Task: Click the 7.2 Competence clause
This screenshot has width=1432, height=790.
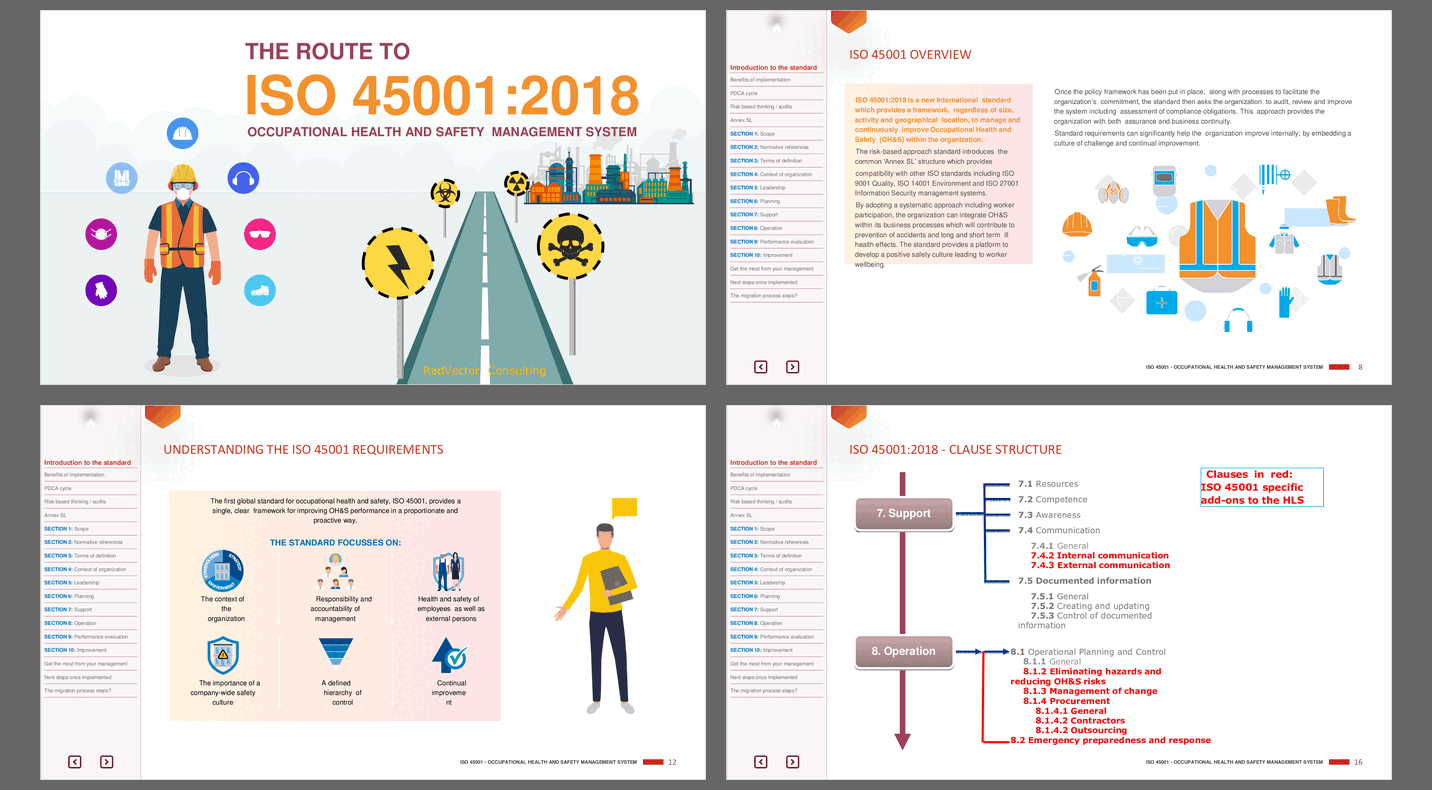Action: (1052, 500)
